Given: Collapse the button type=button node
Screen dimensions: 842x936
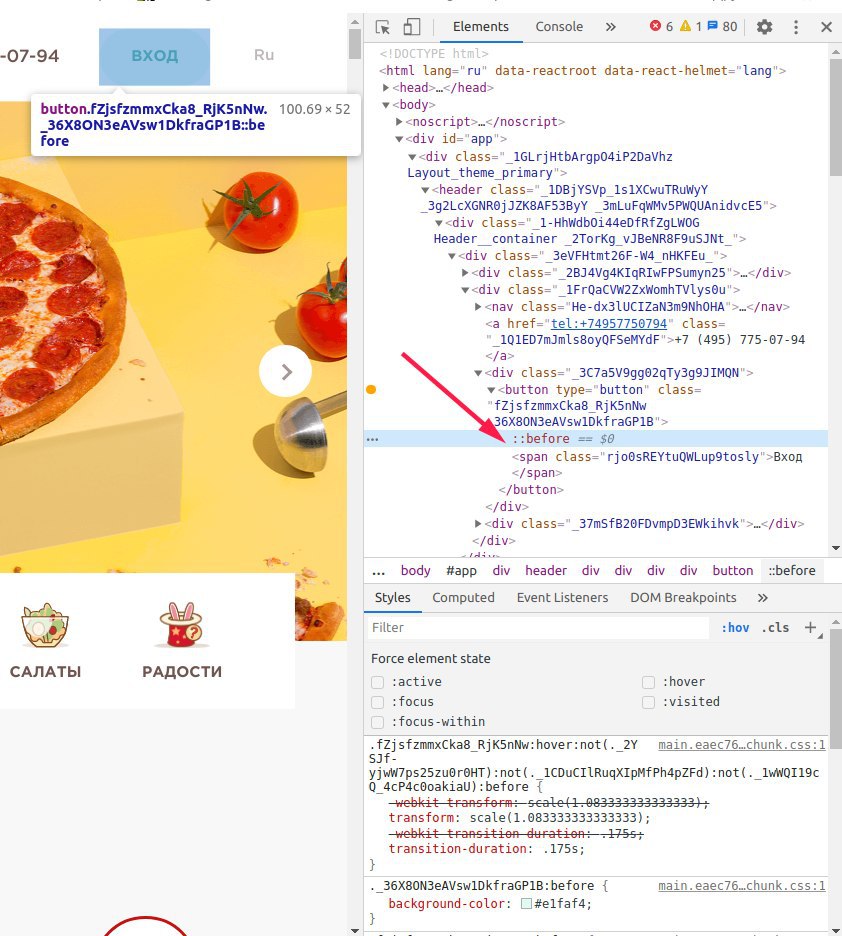Looking at the screenshot, I should pos(491,390).
